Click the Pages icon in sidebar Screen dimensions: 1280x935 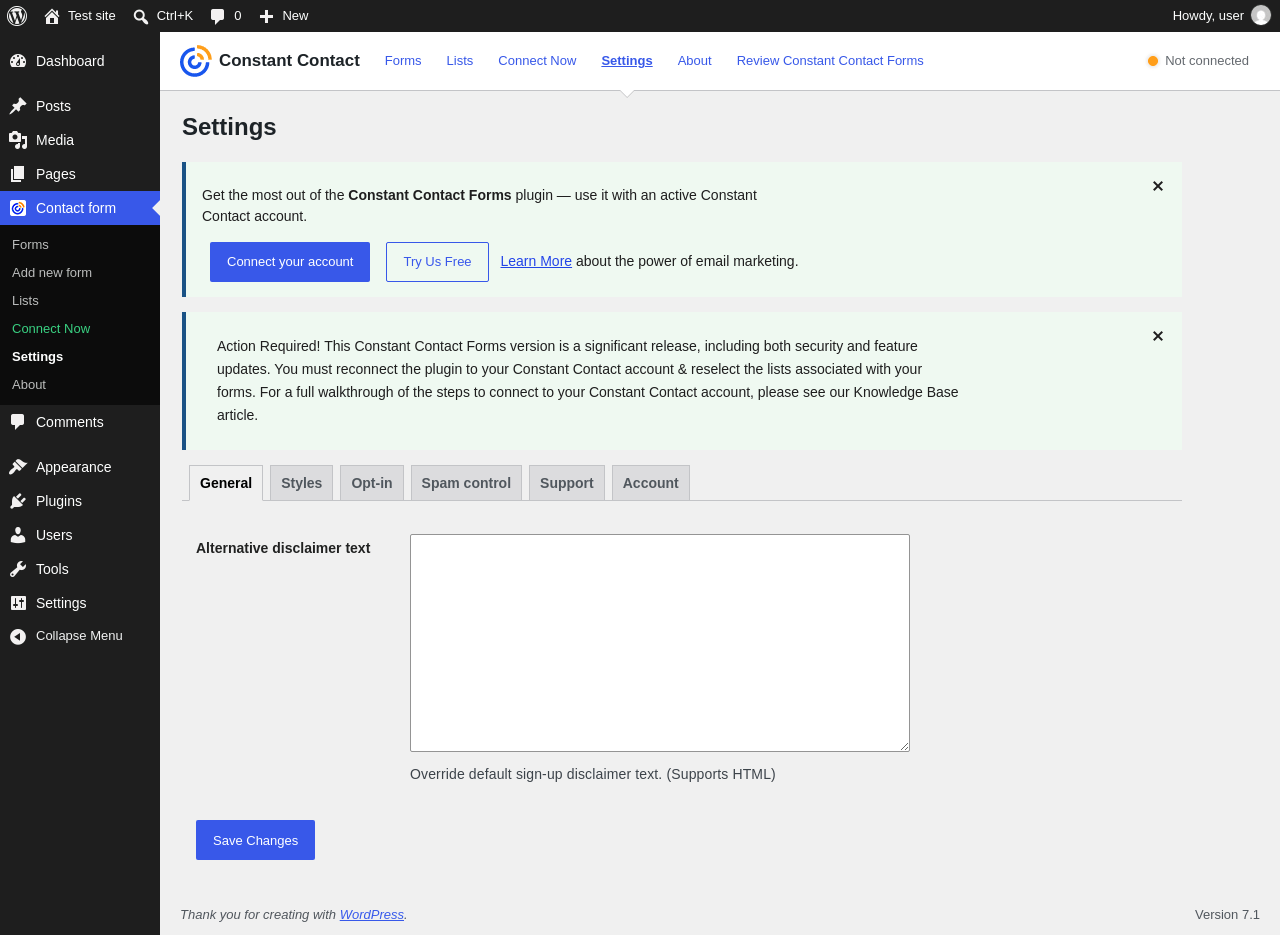coord(18,174)
